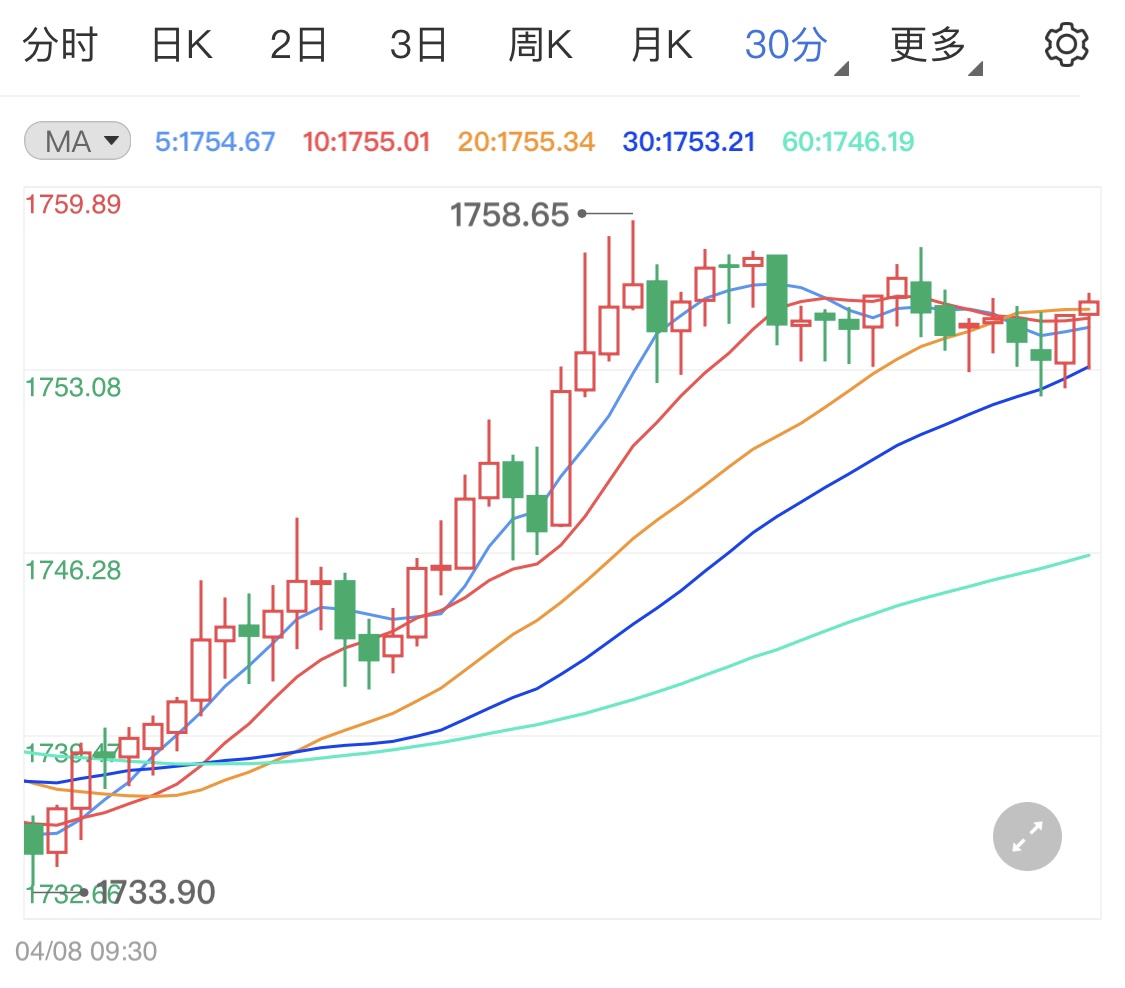Viewport: 1125px width, 988px height.
Task: Click the MA10 value 10:1755.01
Action: [366, 142]
